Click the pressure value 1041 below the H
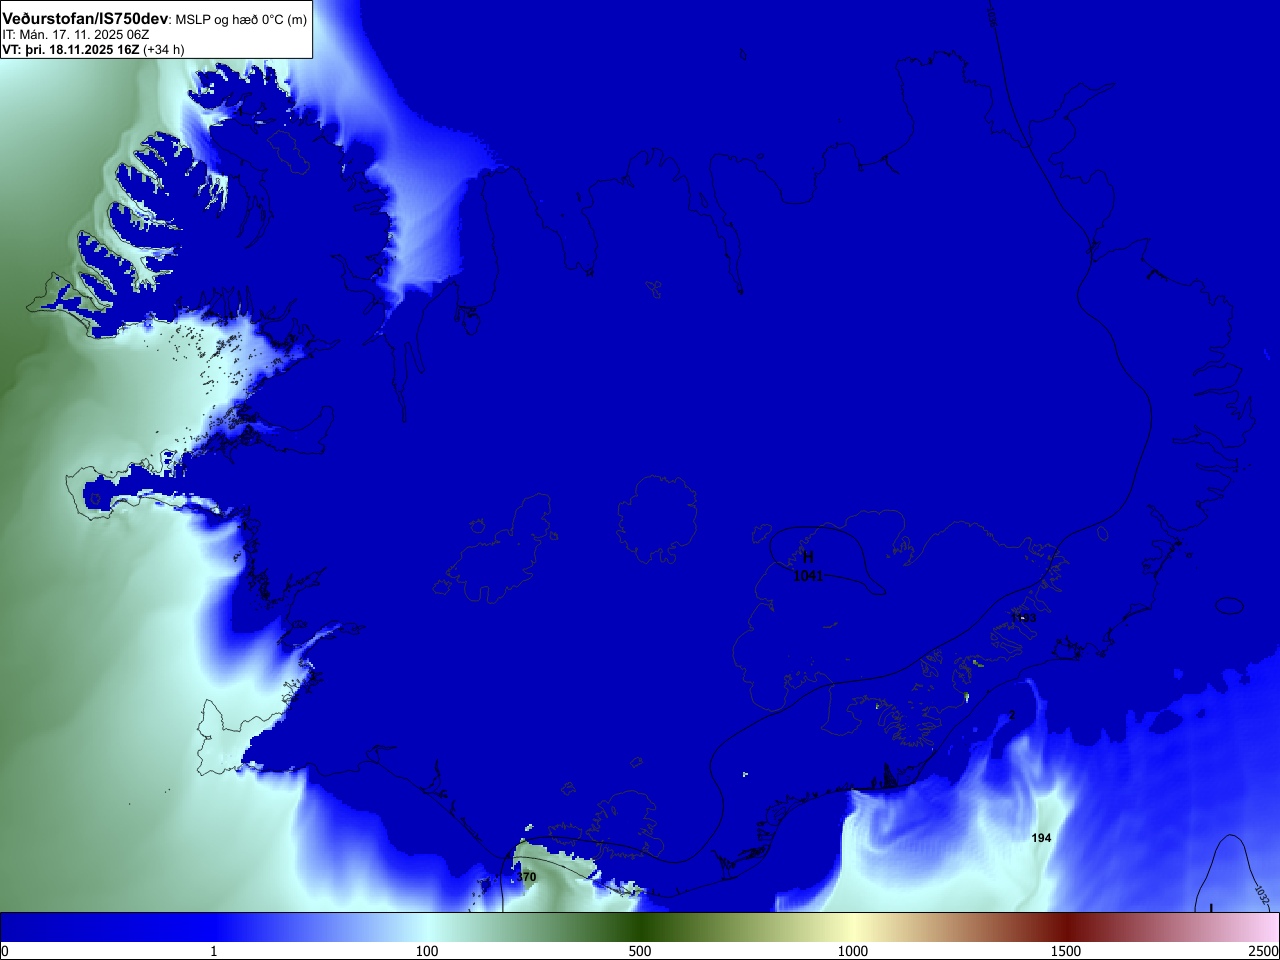1280x960 pixels. pyautogui.click(x=807, y=576)
